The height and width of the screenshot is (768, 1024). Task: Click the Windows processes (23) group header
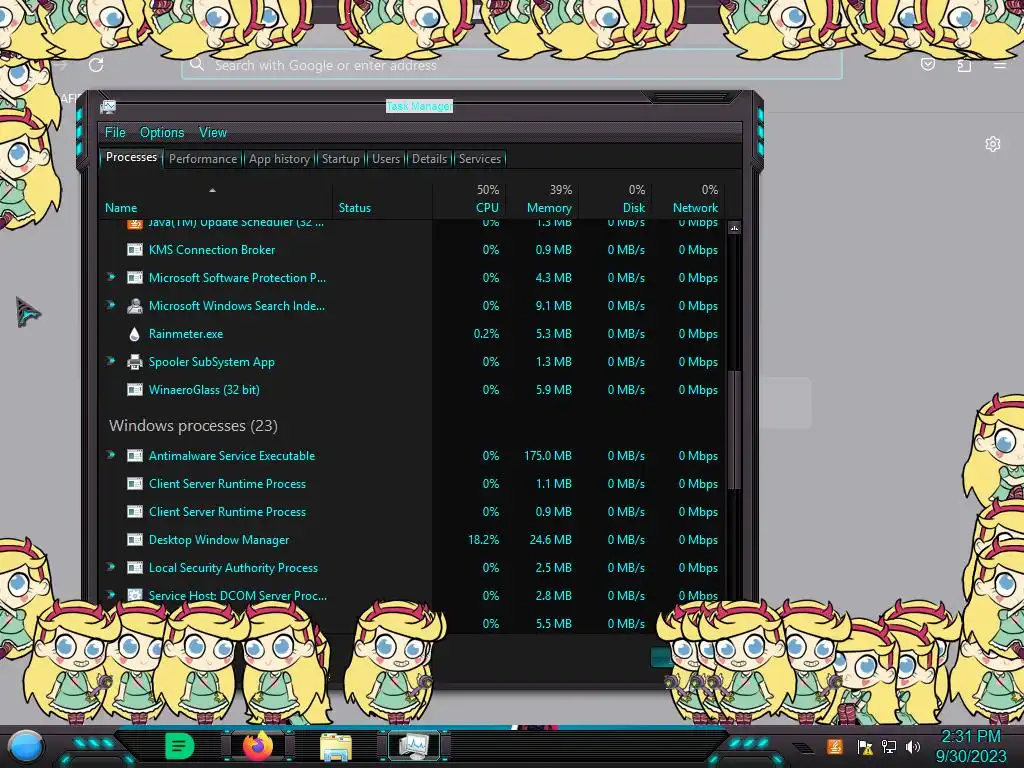click(x=193, y=426)
